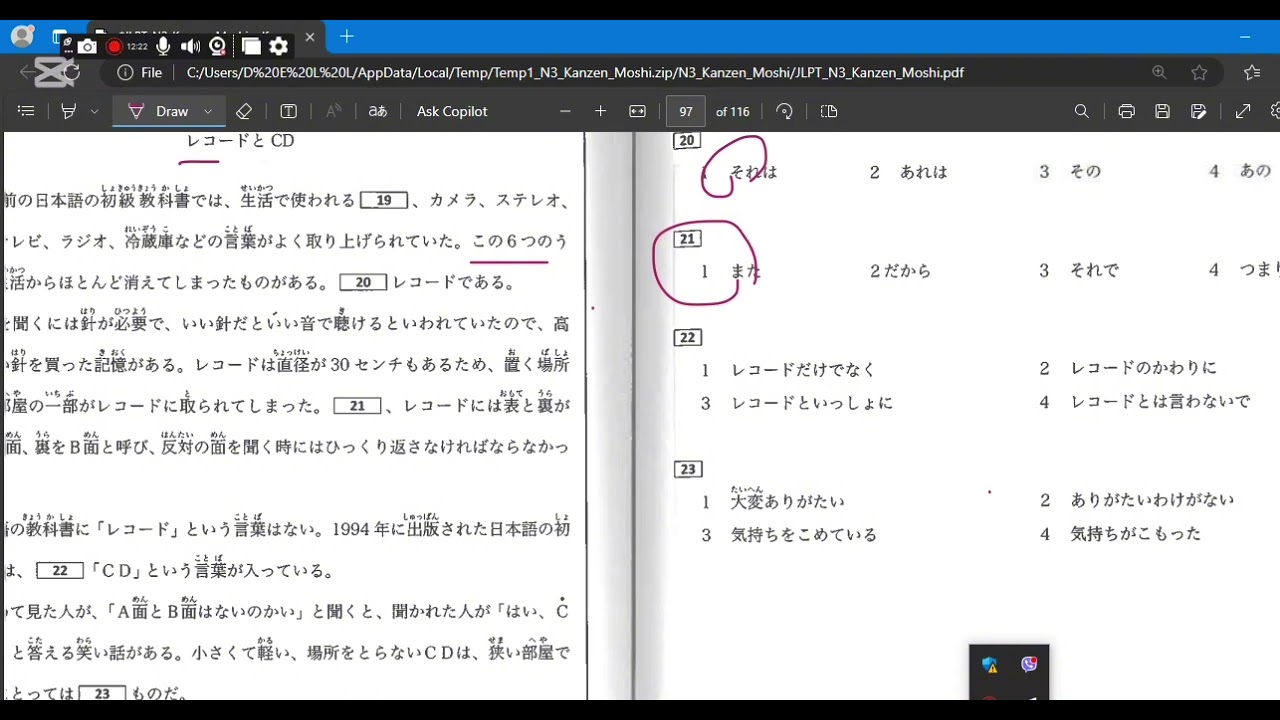The width and height of the screenshot is (1280, 720).
Task: Click the boxed number 19 in passage
Action: [x=383, y=200]
